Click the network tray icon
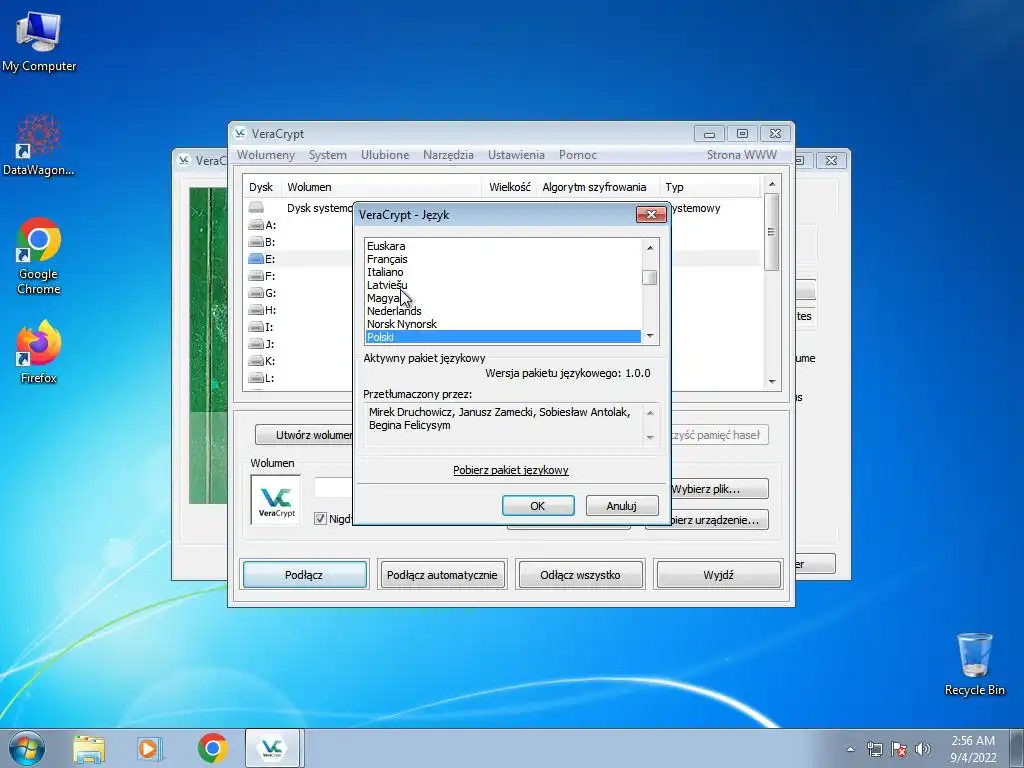Image resolution: width=1024 pixels, height=768 pixels. tap(874, 749)
